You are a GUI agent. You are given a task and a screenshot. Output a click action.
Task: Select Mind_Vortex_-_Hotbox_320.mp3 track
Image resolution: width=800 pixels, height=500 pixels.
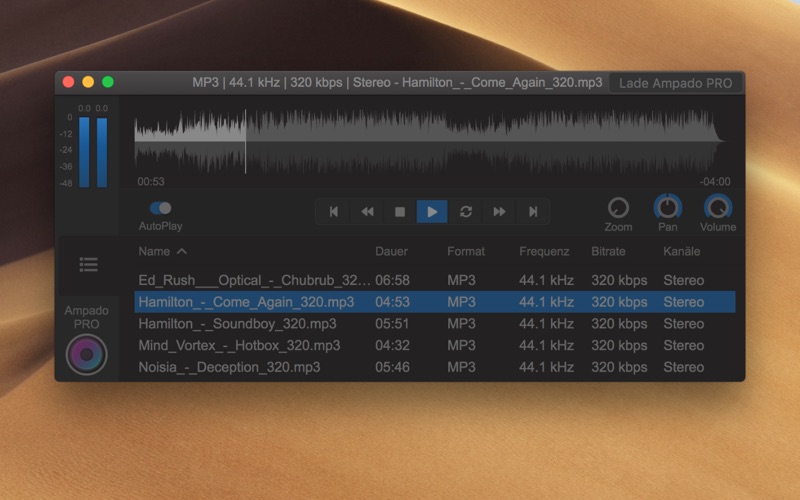tap(435, 345)
